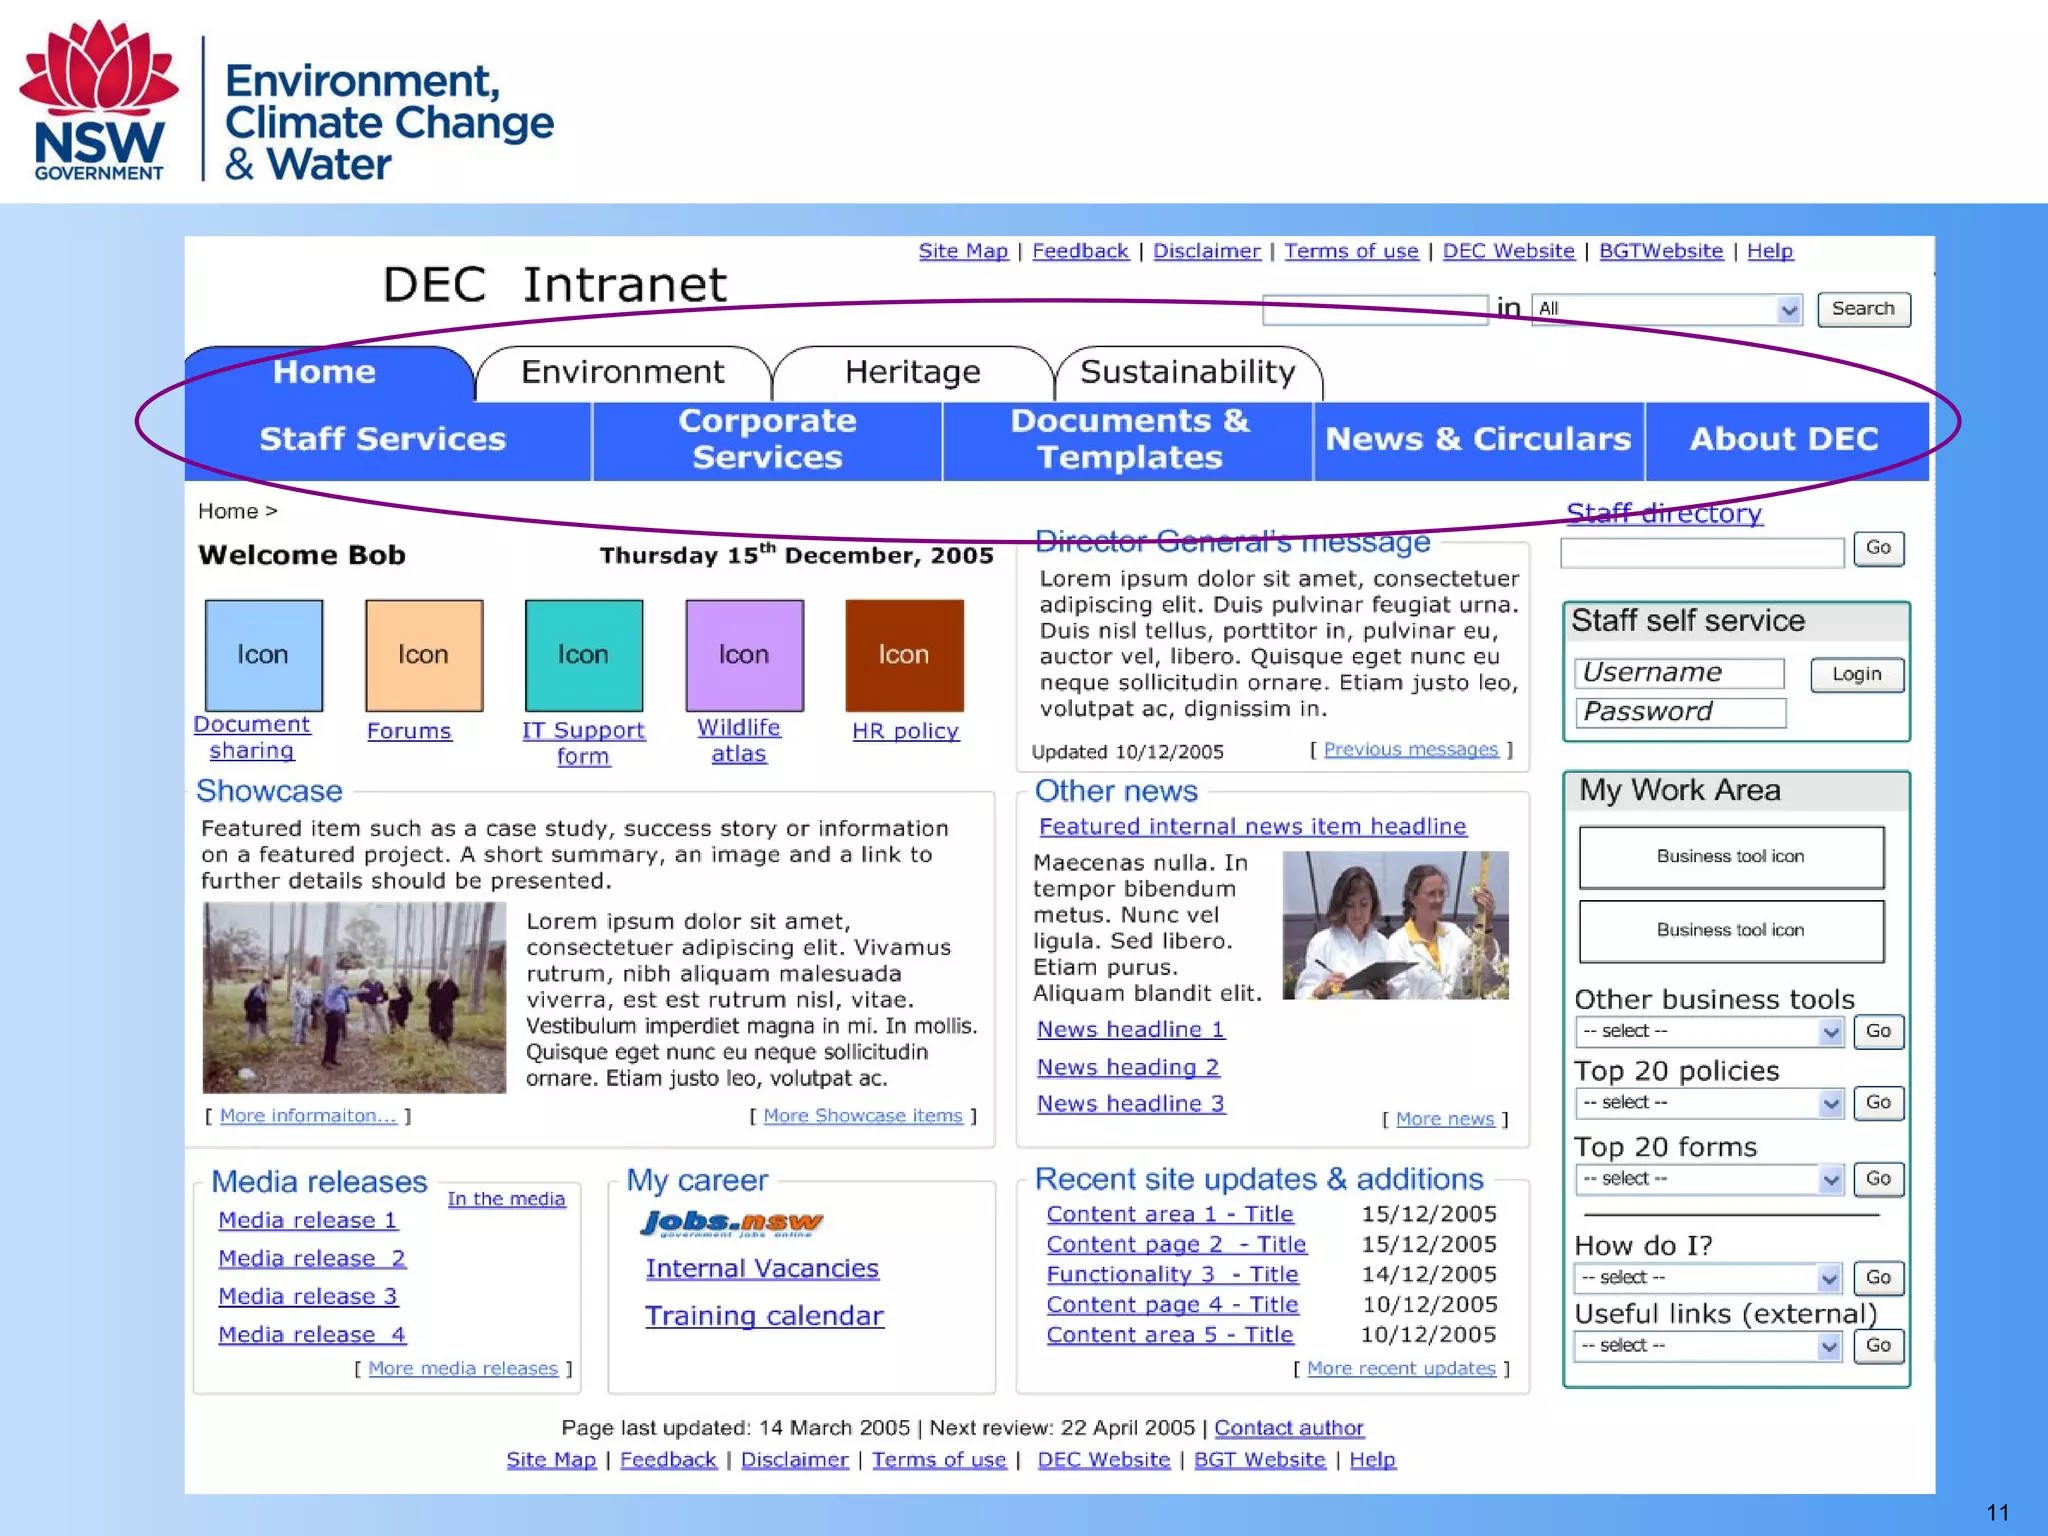Expand the Top 20 policies dropdown
This screenshot has height=1536, width=2048.
tap(1709, 1103)
